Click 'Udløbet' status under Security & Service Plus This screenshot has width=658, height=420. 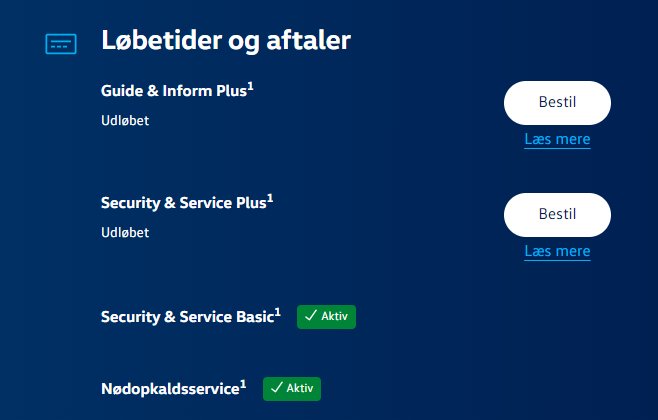click(x=125, y=233)
